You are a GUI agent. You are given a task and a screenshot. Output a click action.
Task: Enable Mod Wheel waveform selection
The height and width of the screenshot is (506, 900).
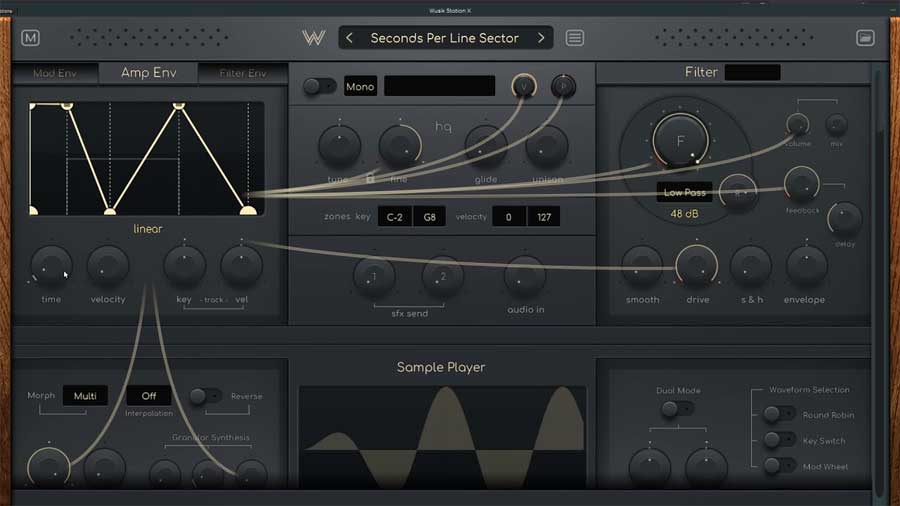coord(779,465)
